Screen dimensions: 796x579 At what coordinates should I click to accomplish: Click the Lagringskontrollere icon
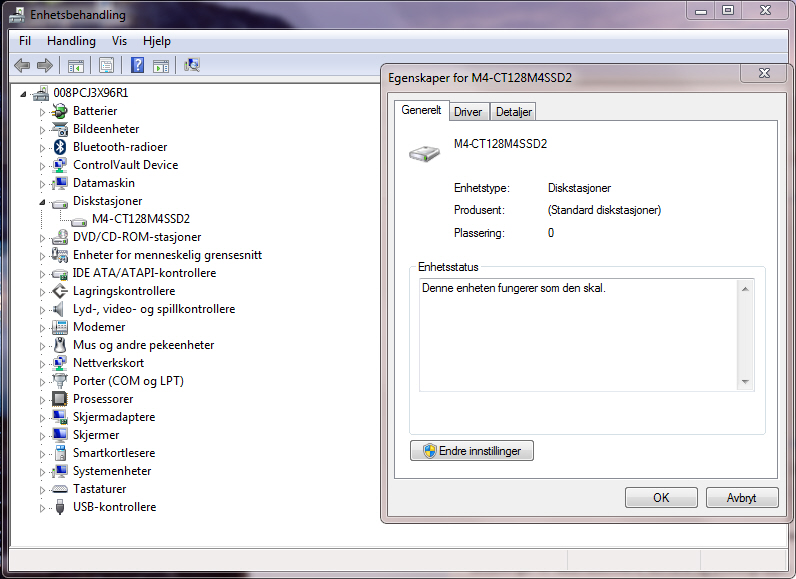pos(59,291)
